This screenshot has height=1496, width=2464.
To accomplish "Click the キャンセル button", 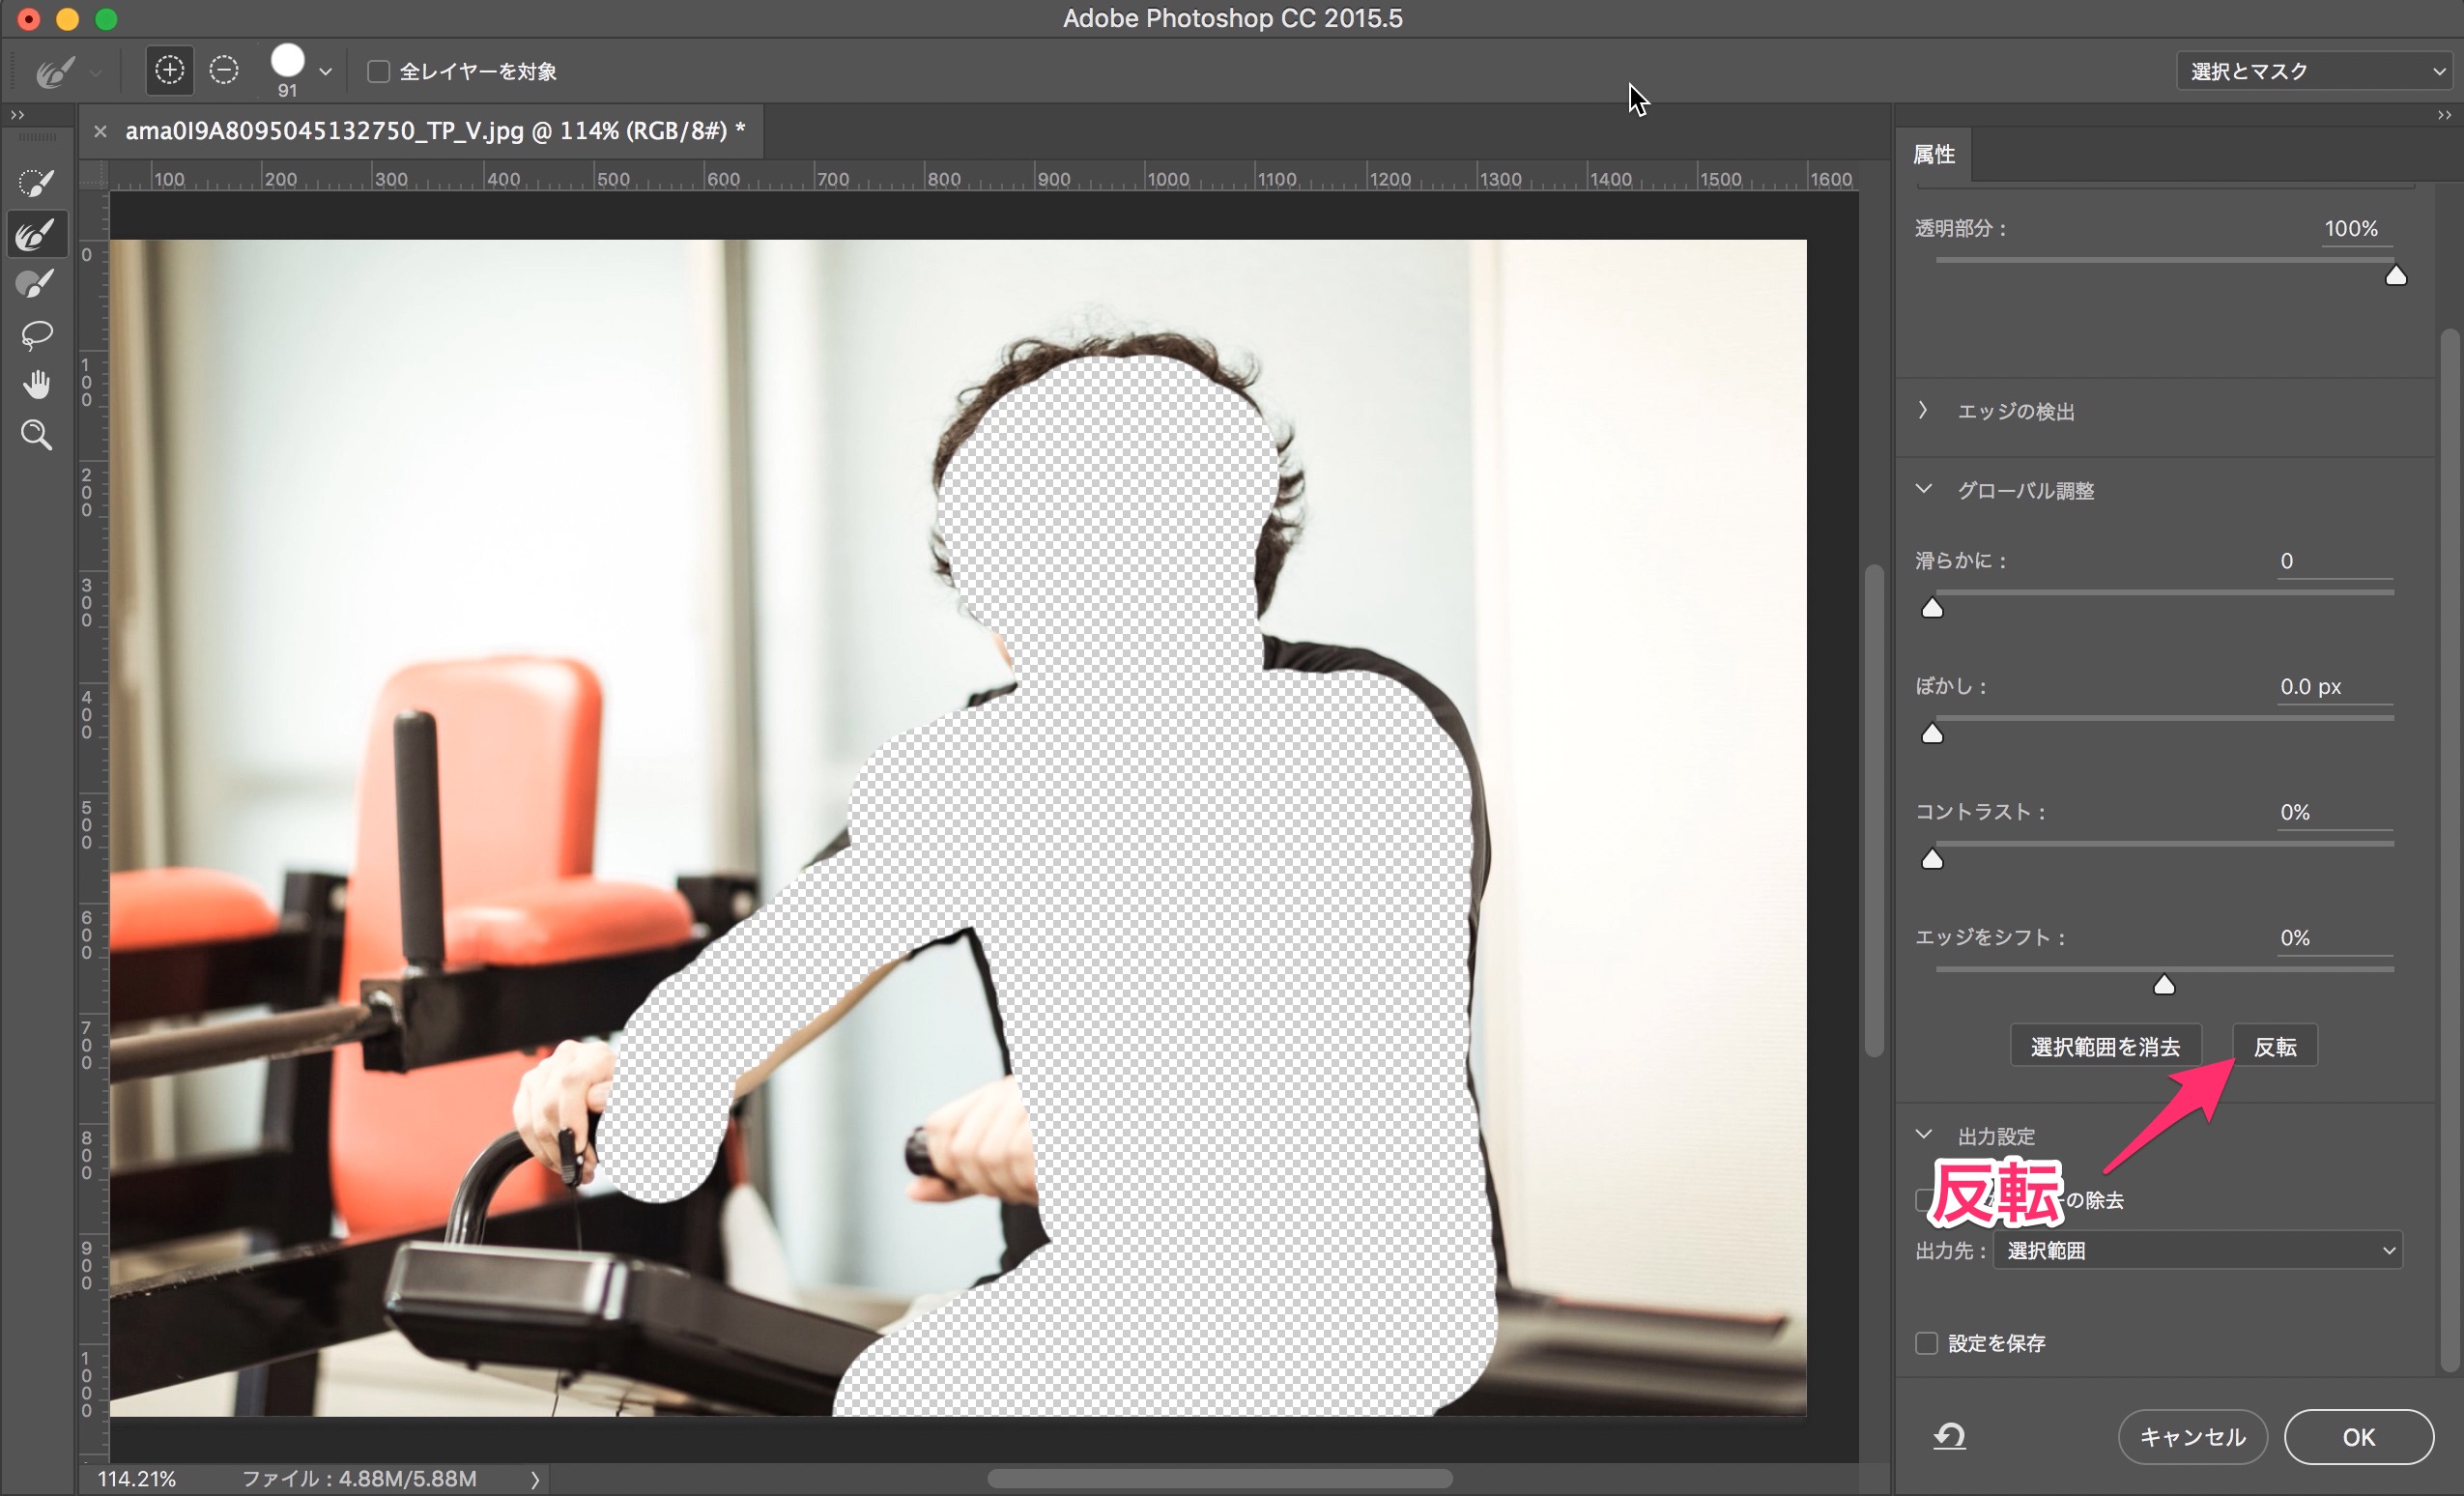I will pos(2192,1437).
